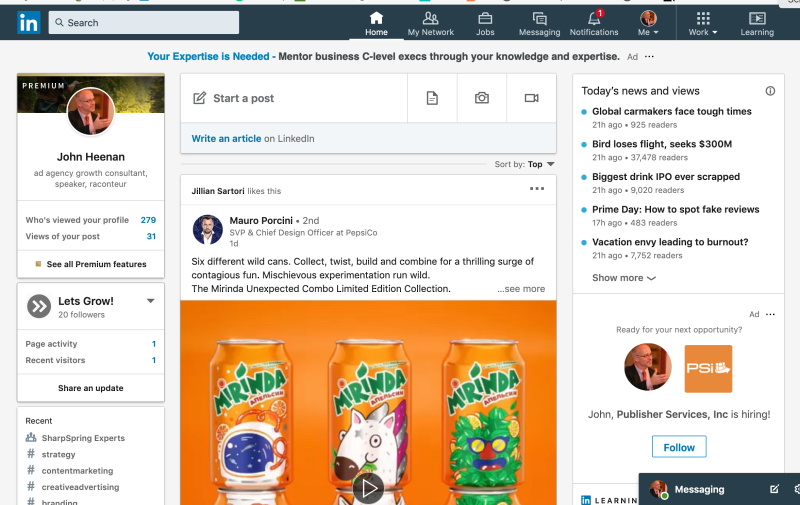This screenshot has width=800, height=505.
Task: Expand the Me profile dropdown
Action: tap(648, 24)
